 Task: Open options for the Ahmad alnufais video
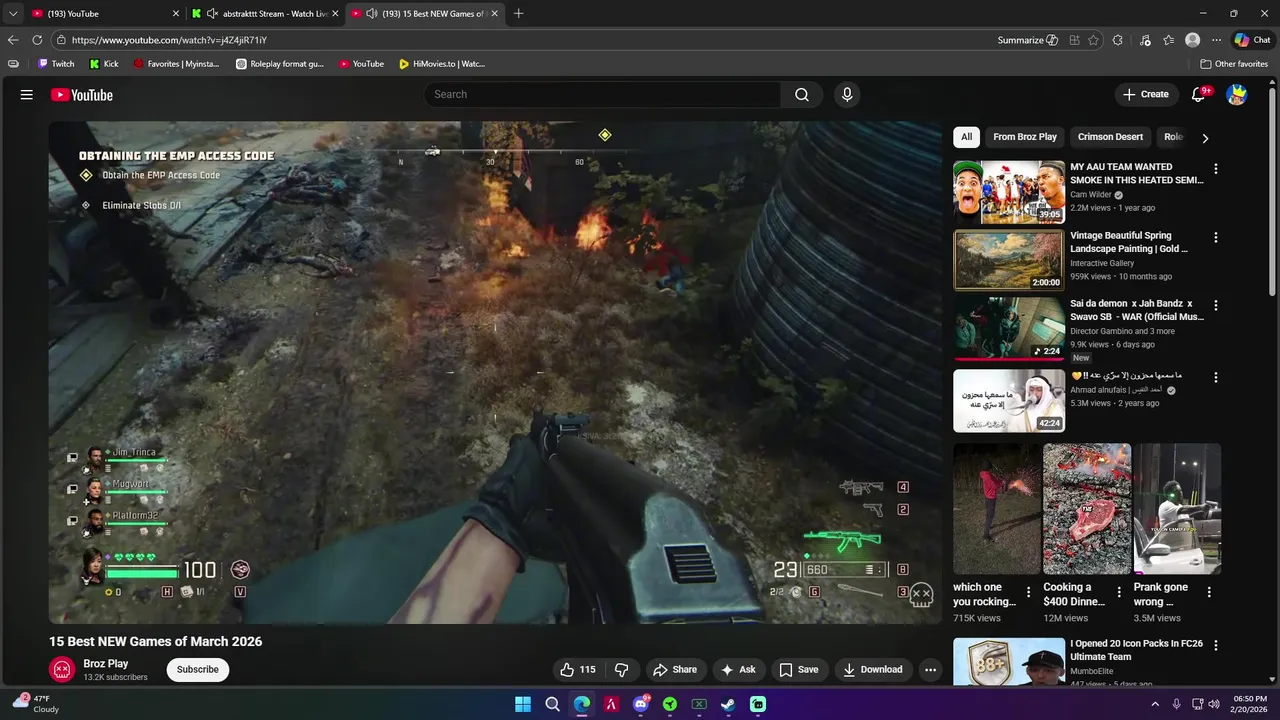click(x=1216, y=378)
